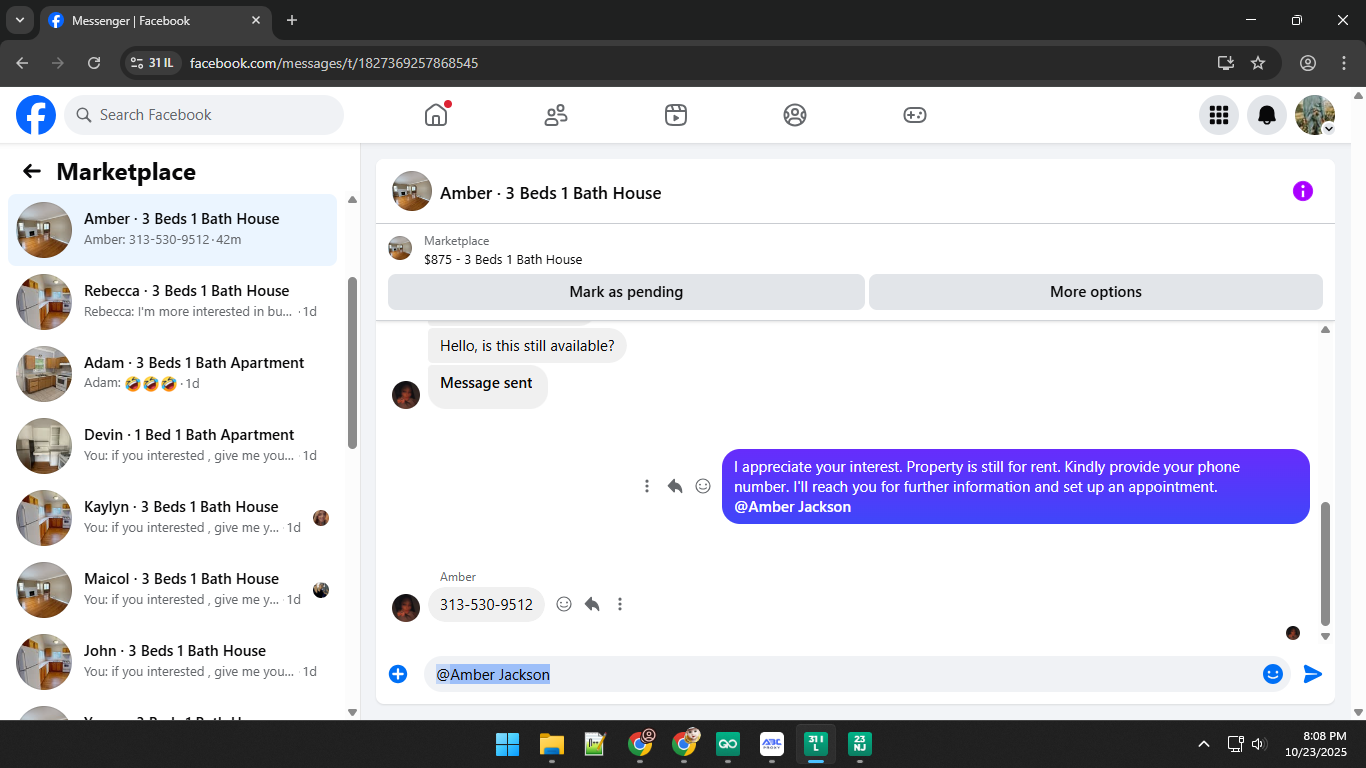Viewport: 1366px width, 768px height.
Task: Click the site info button in address bar
Action: tap(152, 63)
